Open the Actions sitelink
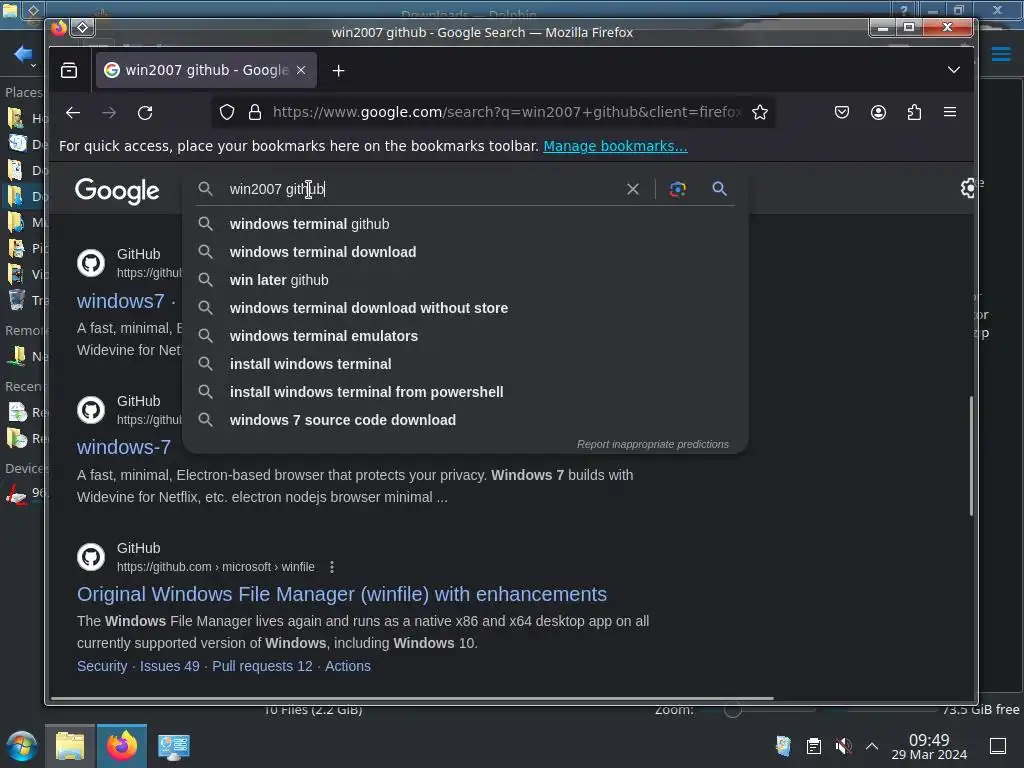 [x=348, y=666]
